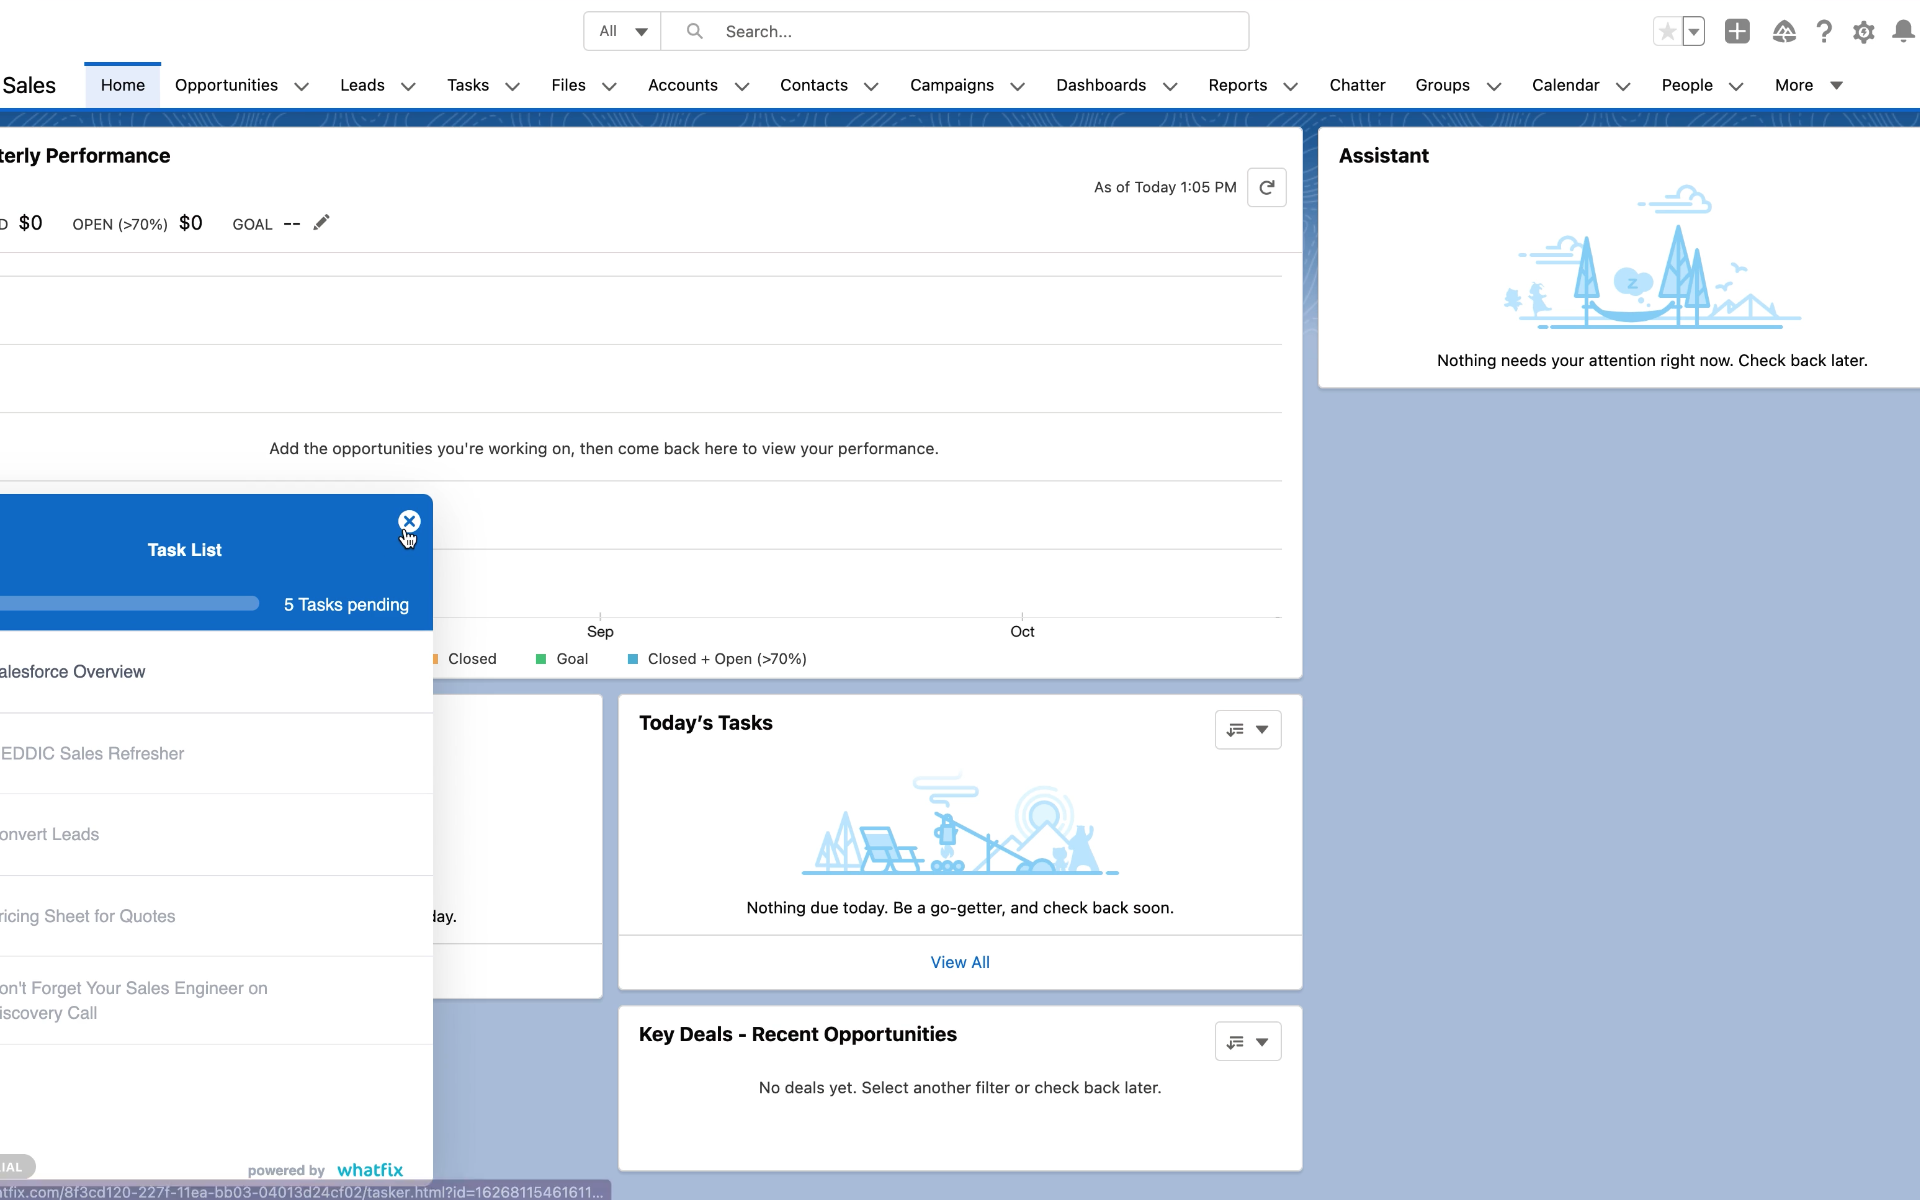Open the MEDDIC Sales Refresher task
Viewport: 1920px width, 1200px height.
point(216,754)
